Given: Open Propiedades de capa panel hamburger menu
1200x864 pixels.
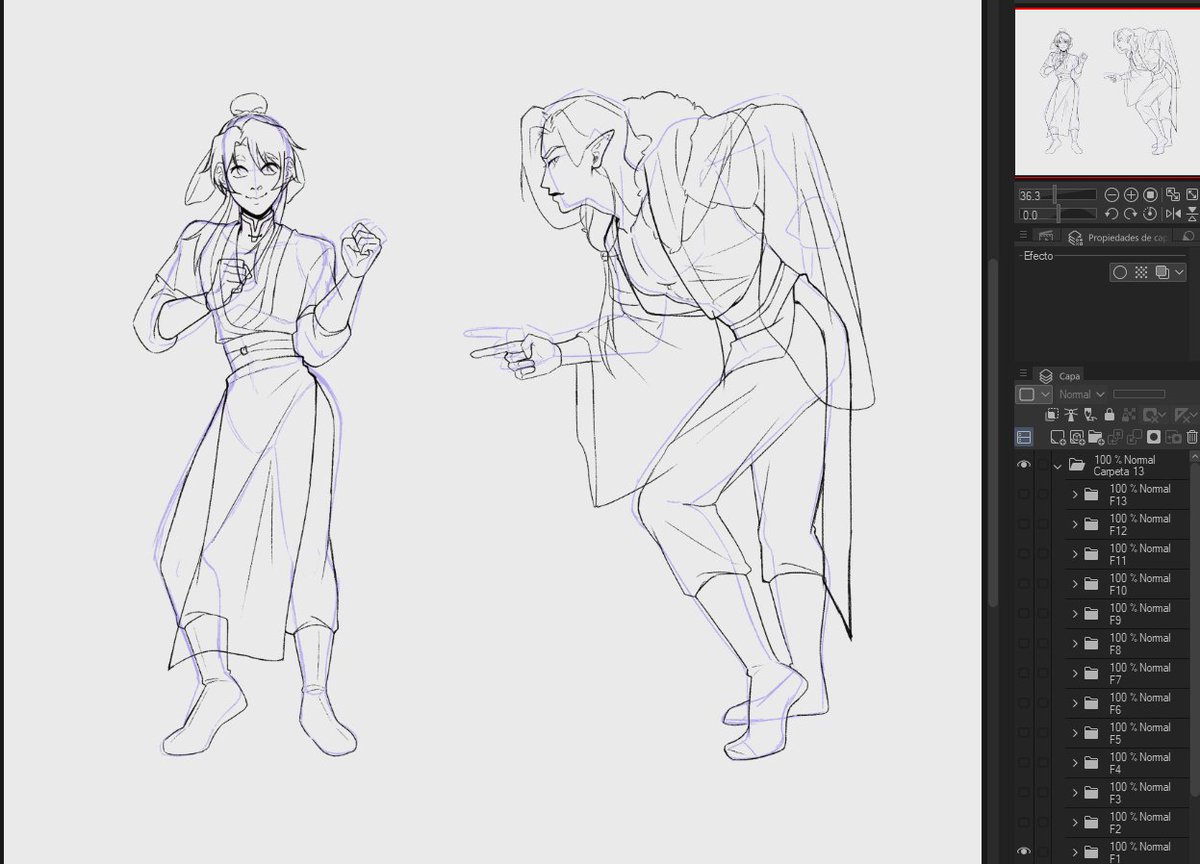Looking at the screenshot, I should [x=1023, y=235].
